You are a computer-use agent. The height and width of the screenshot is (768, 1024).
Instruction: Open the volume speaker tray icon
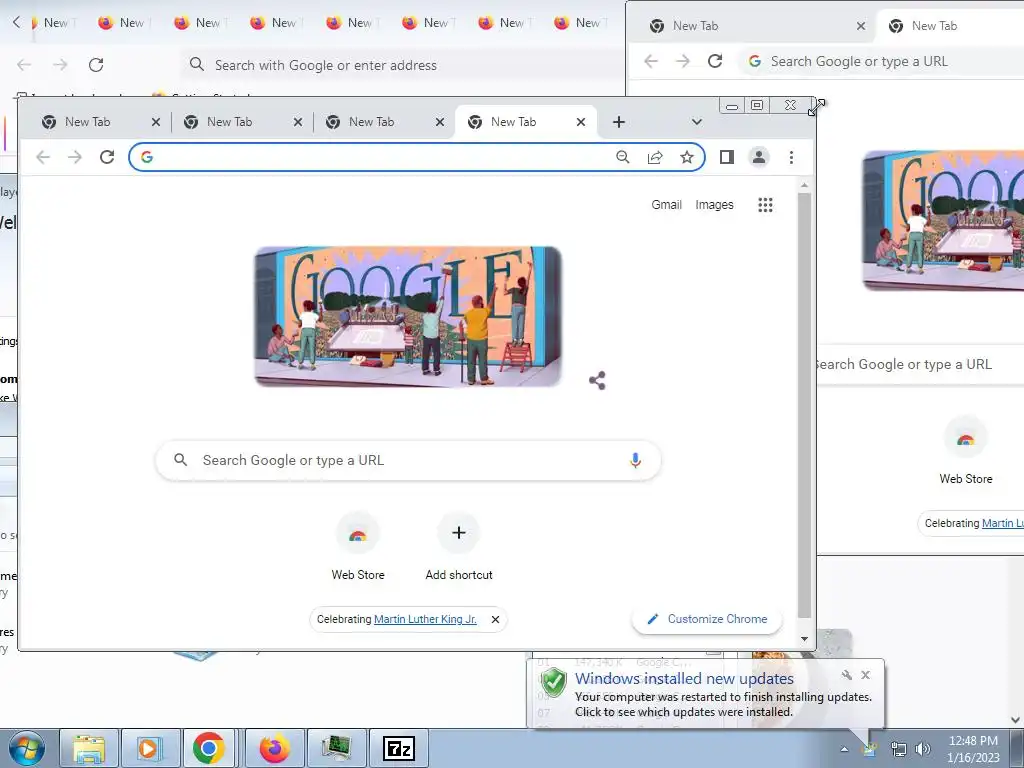(922, 749)
